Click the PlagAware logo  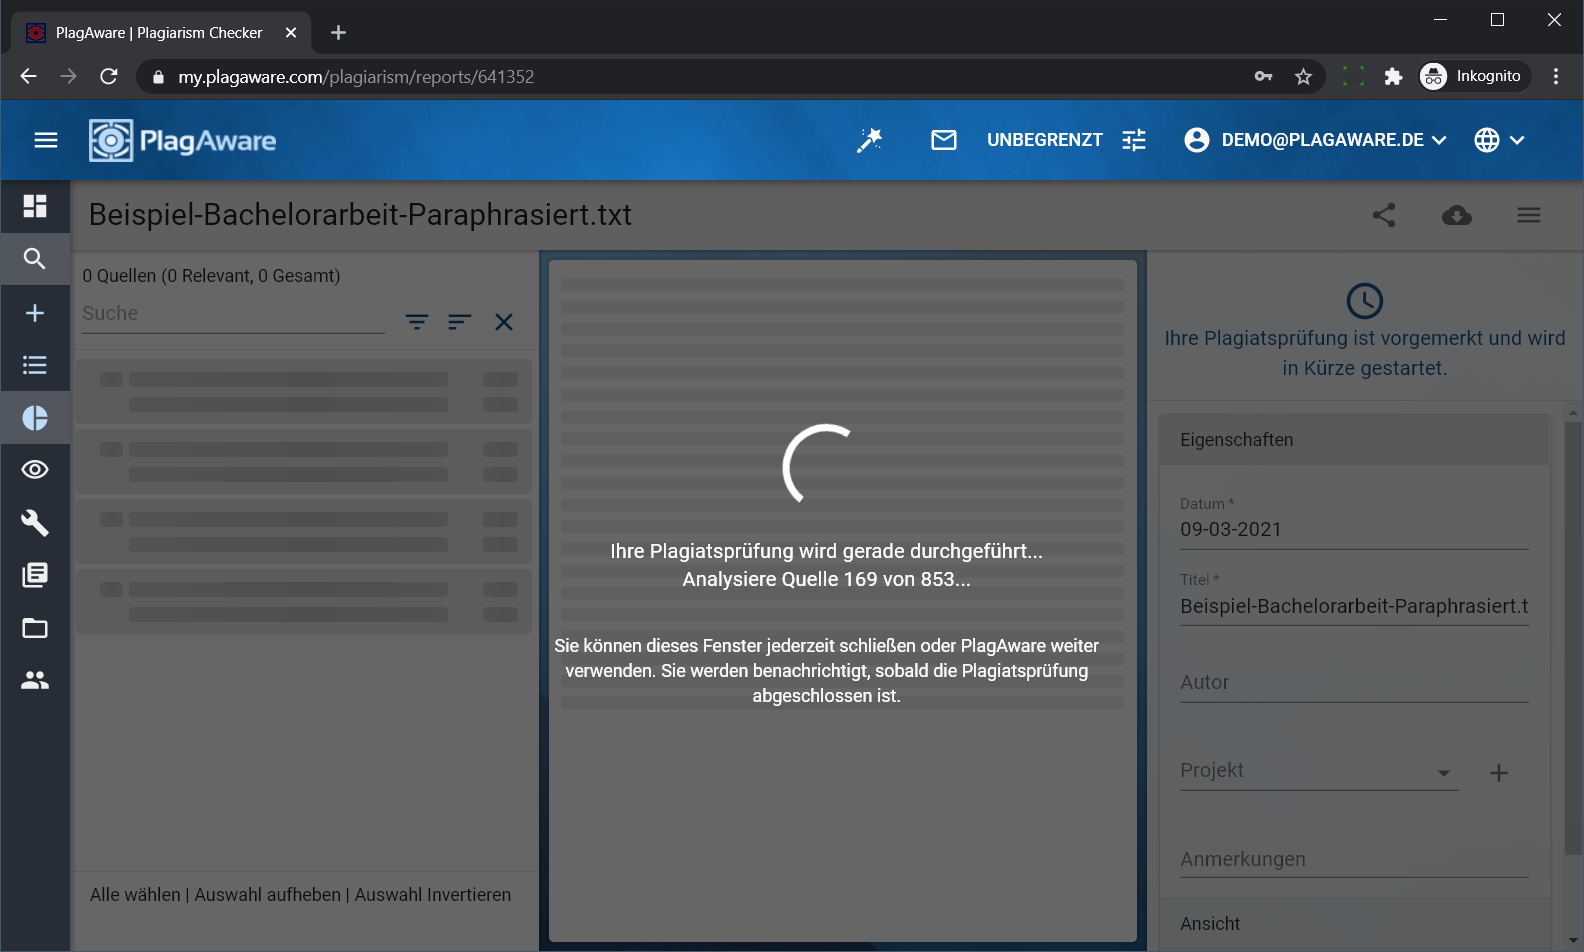click(x=183, y=141)
